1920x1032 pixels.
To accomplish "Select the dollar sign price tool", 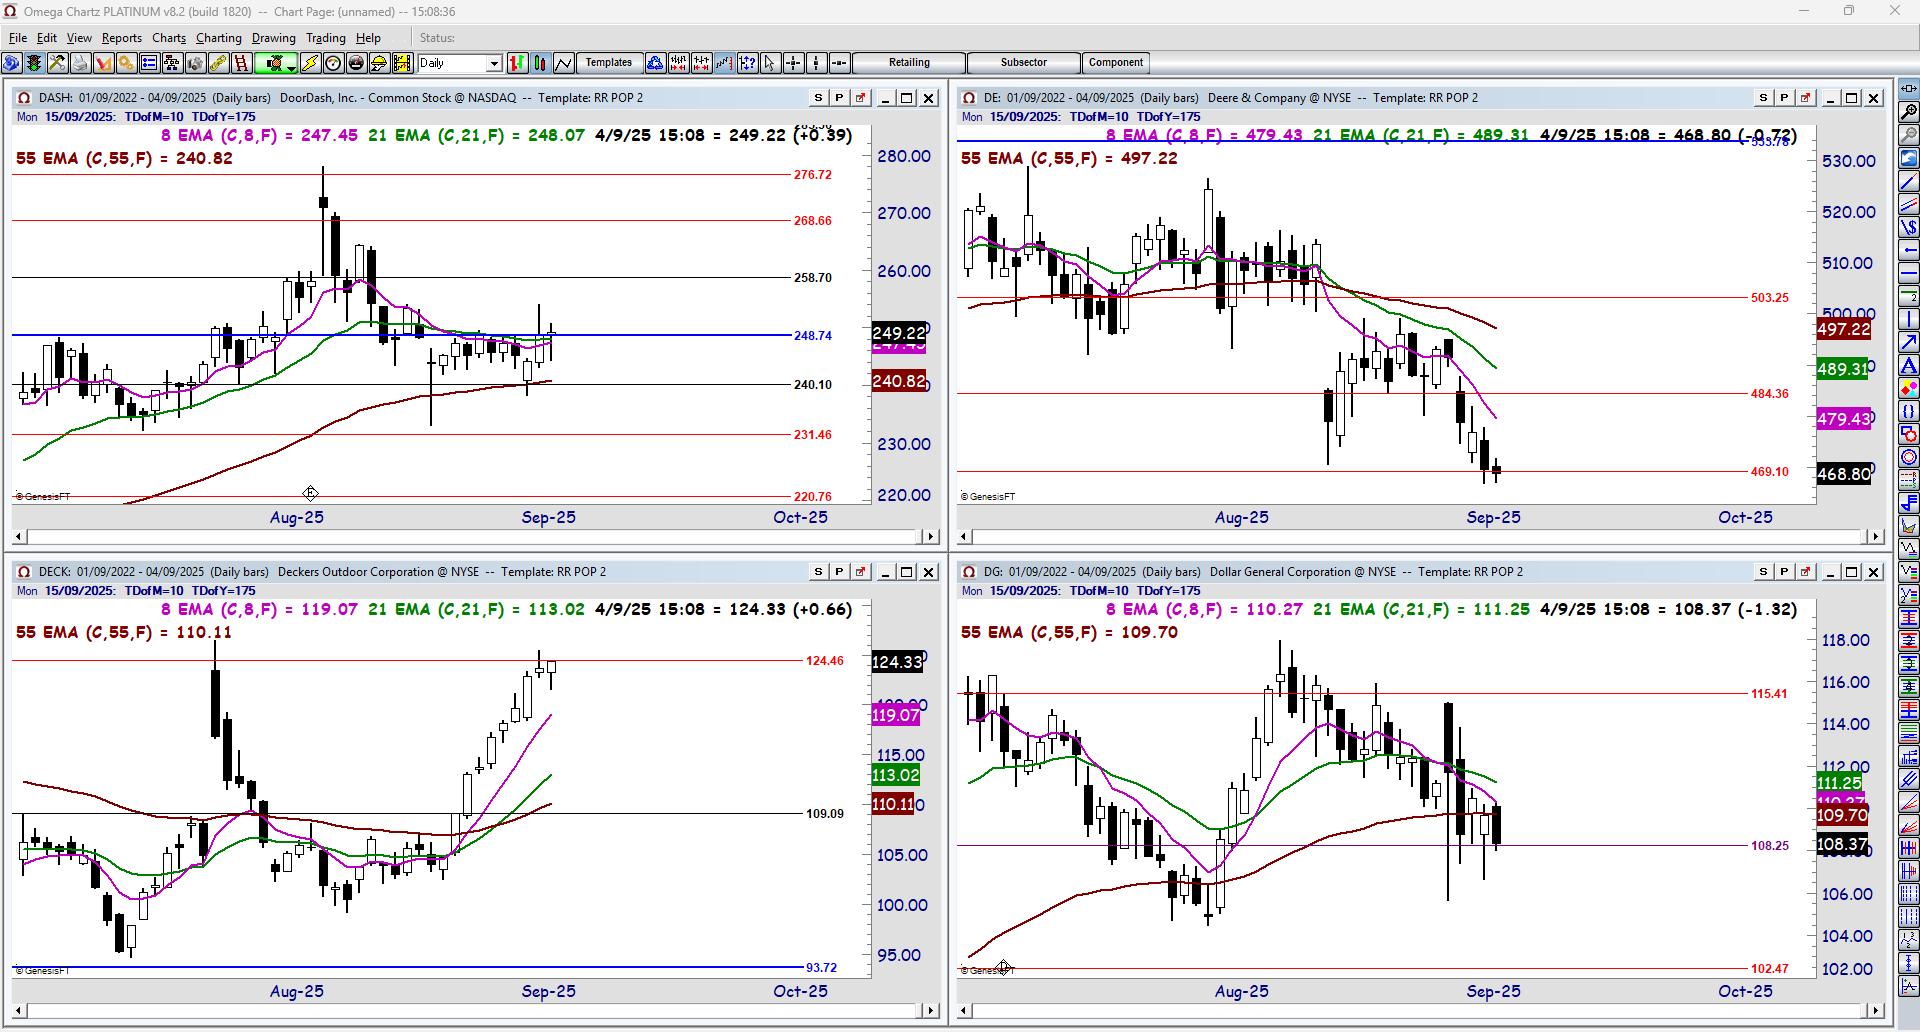I will coord(1908,226).
